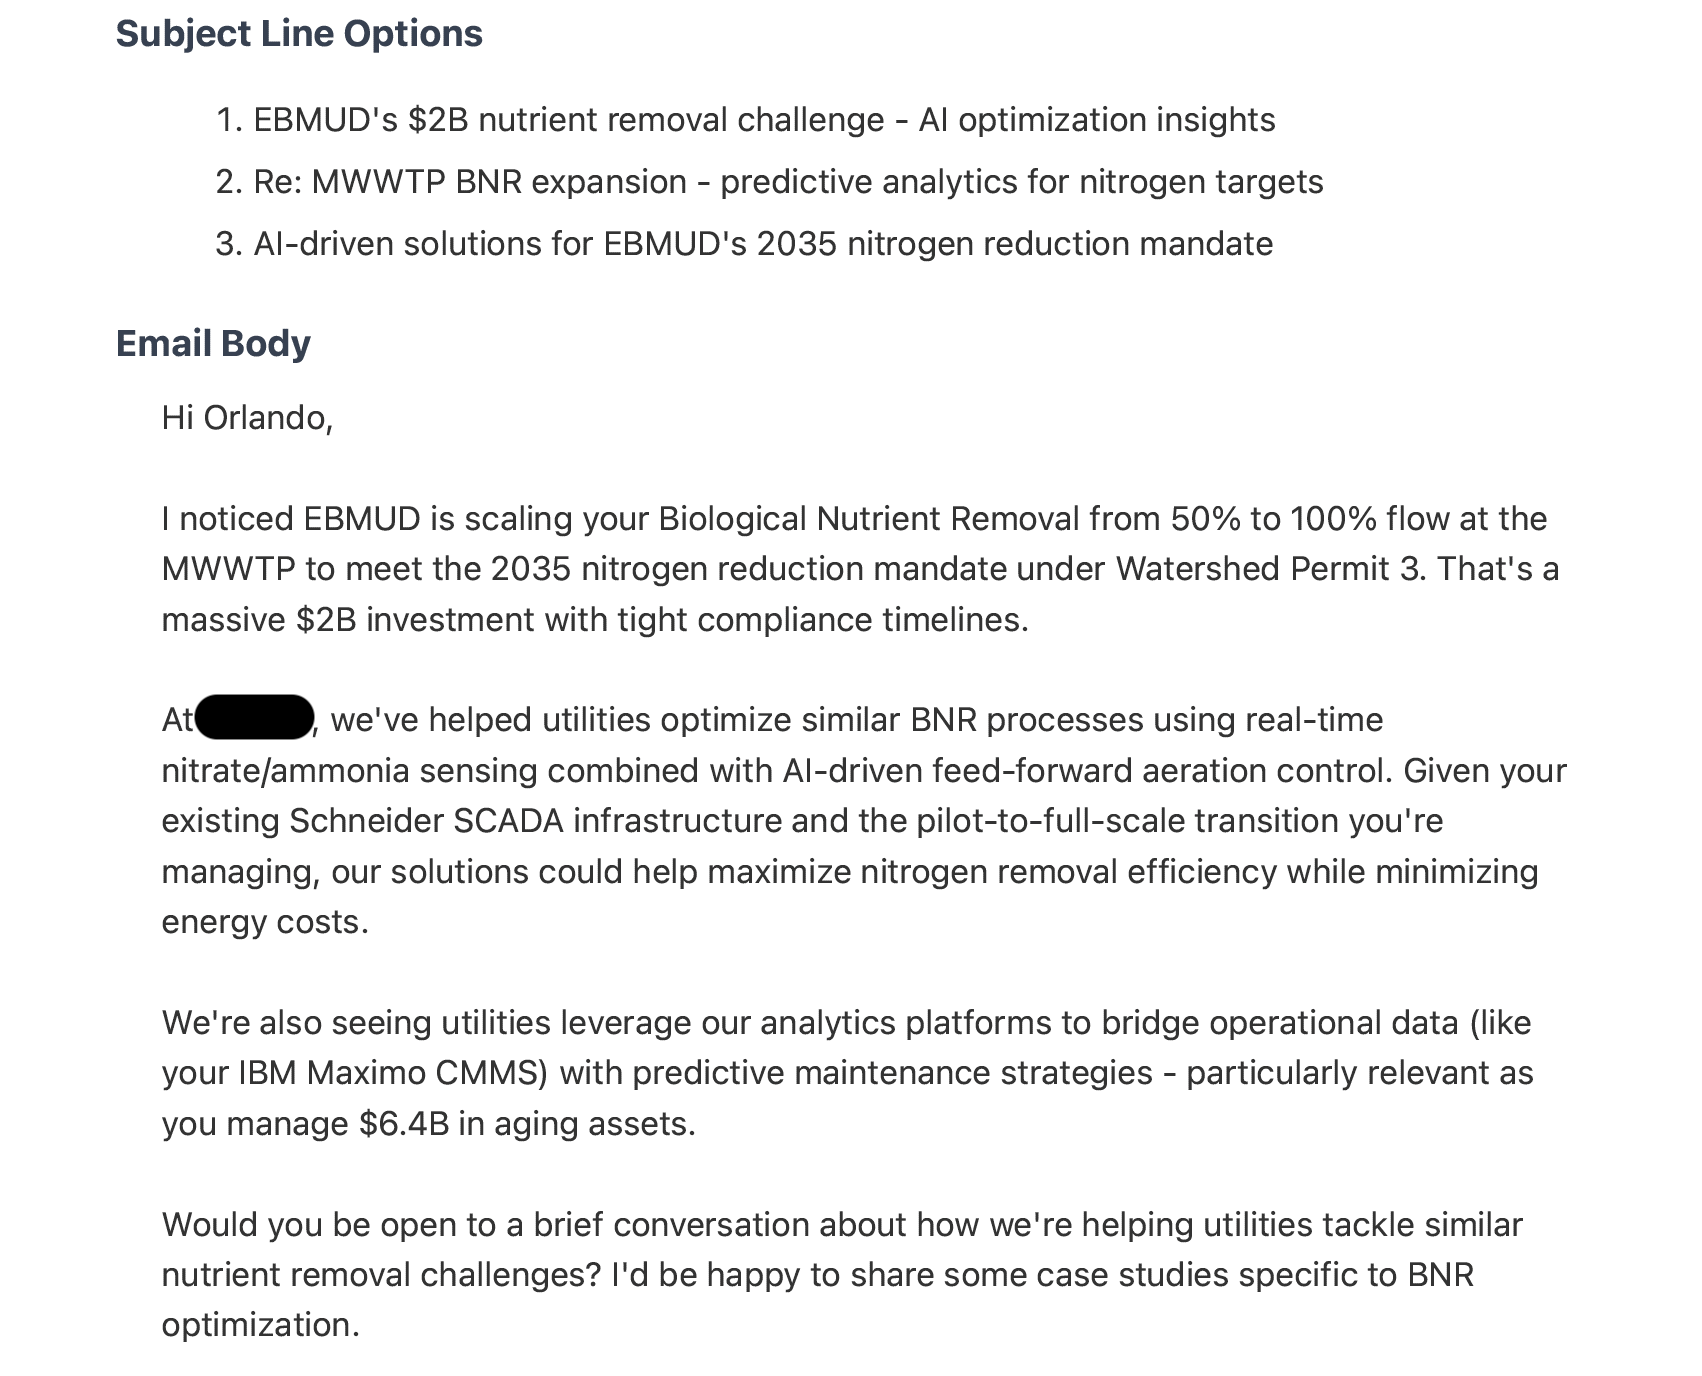Click the blacked-out redacted company name
This screenshot has height=1376, width=1702.
tap(254, 718)
